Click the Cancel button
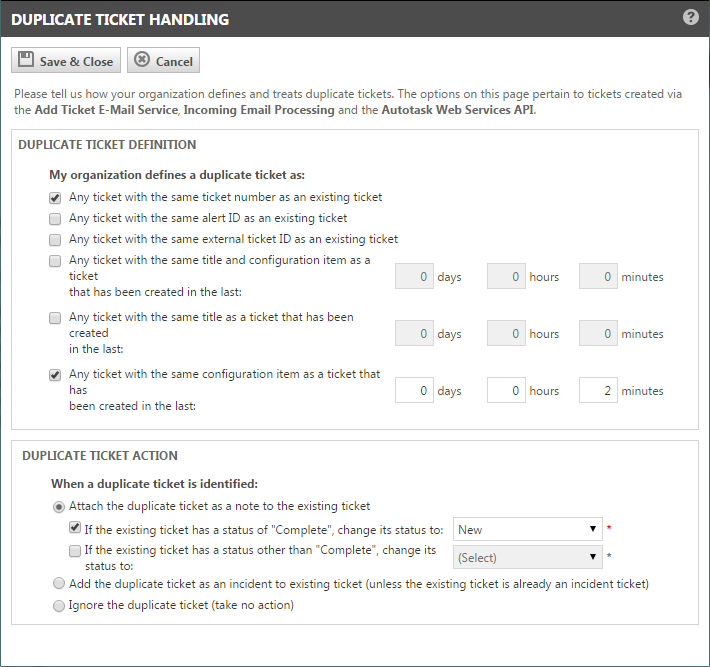710x667 pixels. [163, 60]
